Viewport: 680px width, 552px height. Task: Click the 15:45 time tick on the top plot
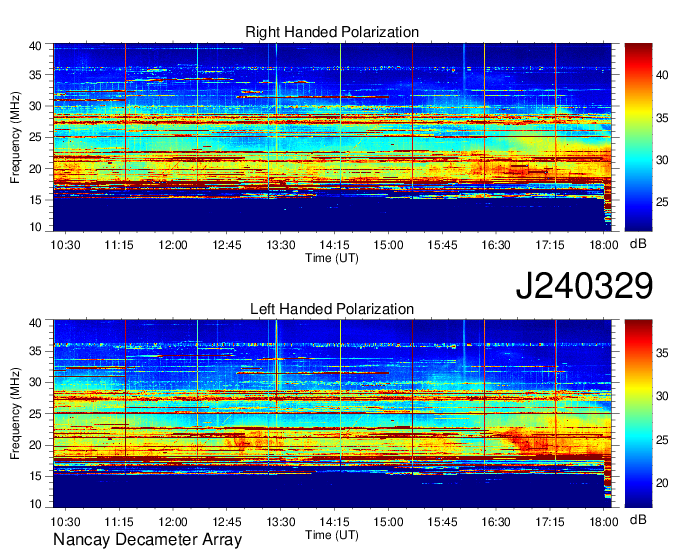click(x=442, y=245)
